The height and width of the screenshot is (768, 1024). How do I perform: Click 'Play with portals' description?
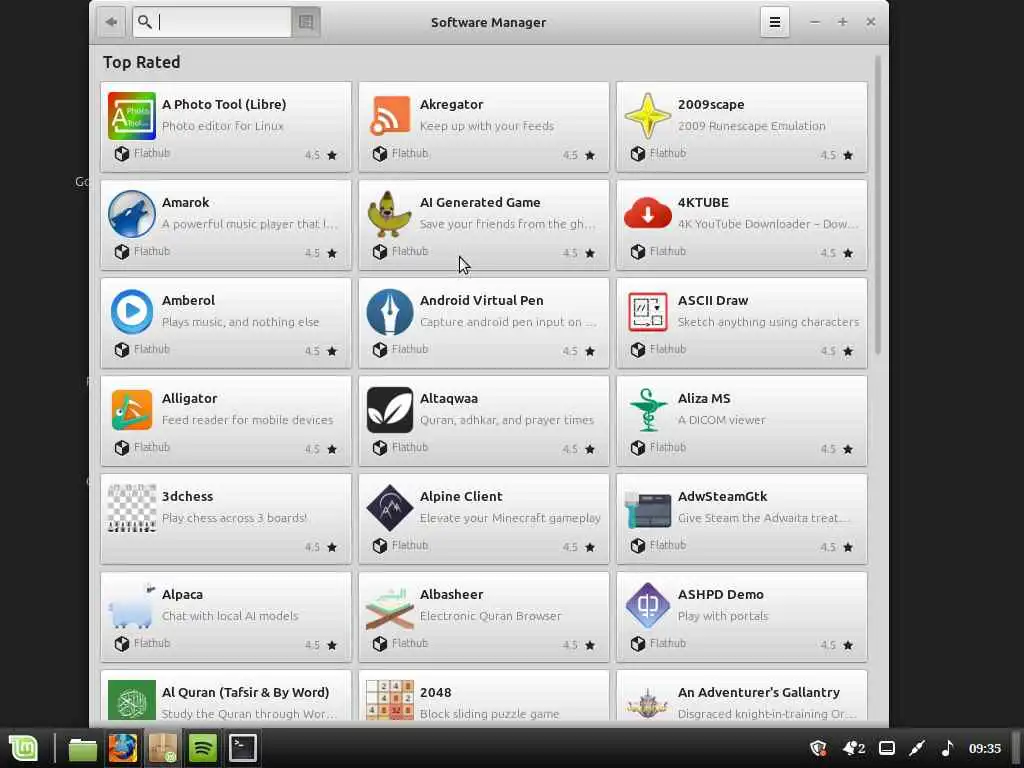pyautogui.click(x=723, y=616)
